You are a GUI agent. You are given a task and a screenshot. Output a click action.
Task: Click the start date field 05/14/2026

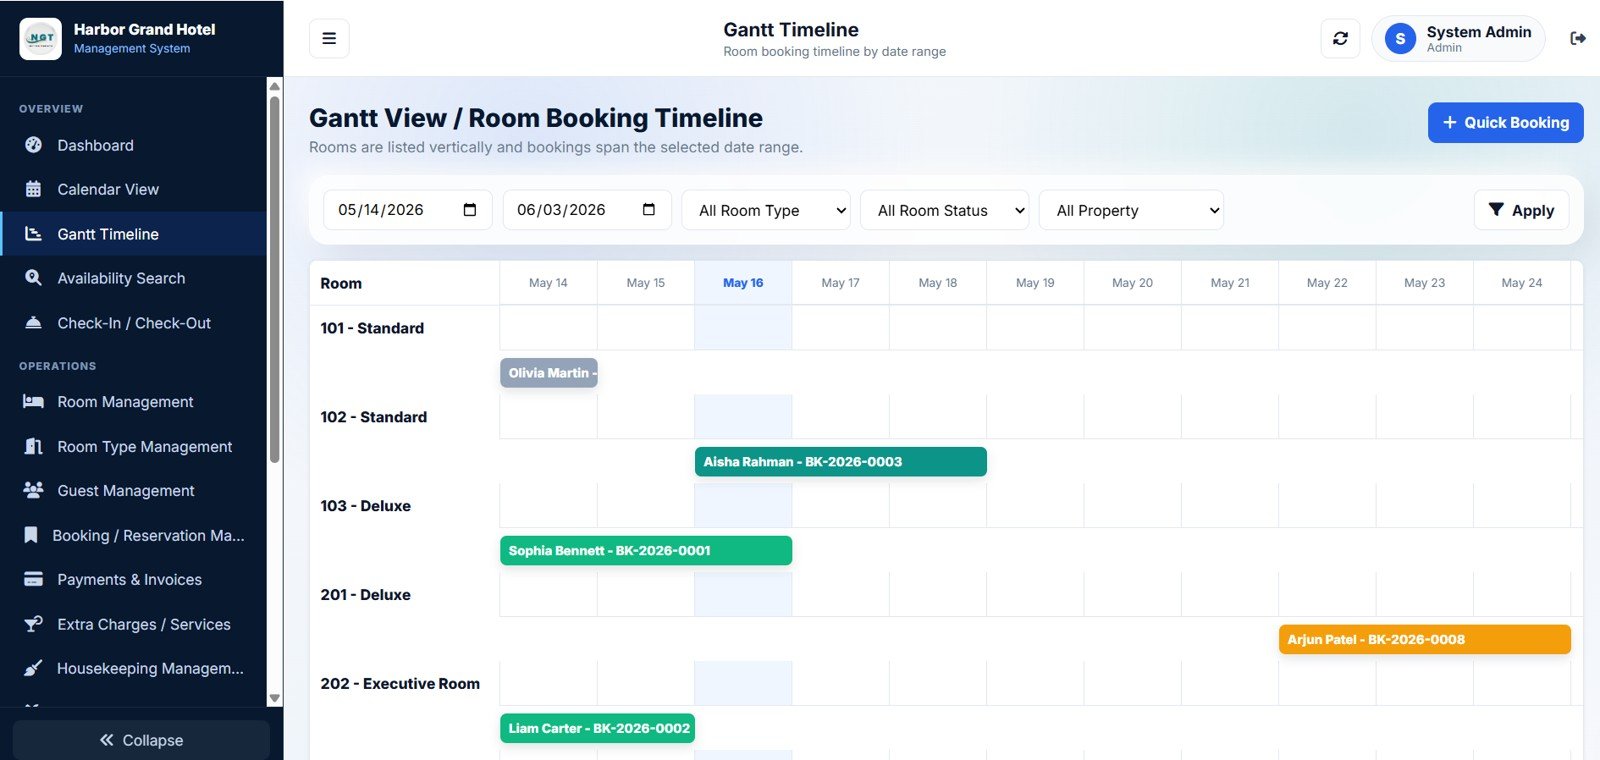point(407,210)
